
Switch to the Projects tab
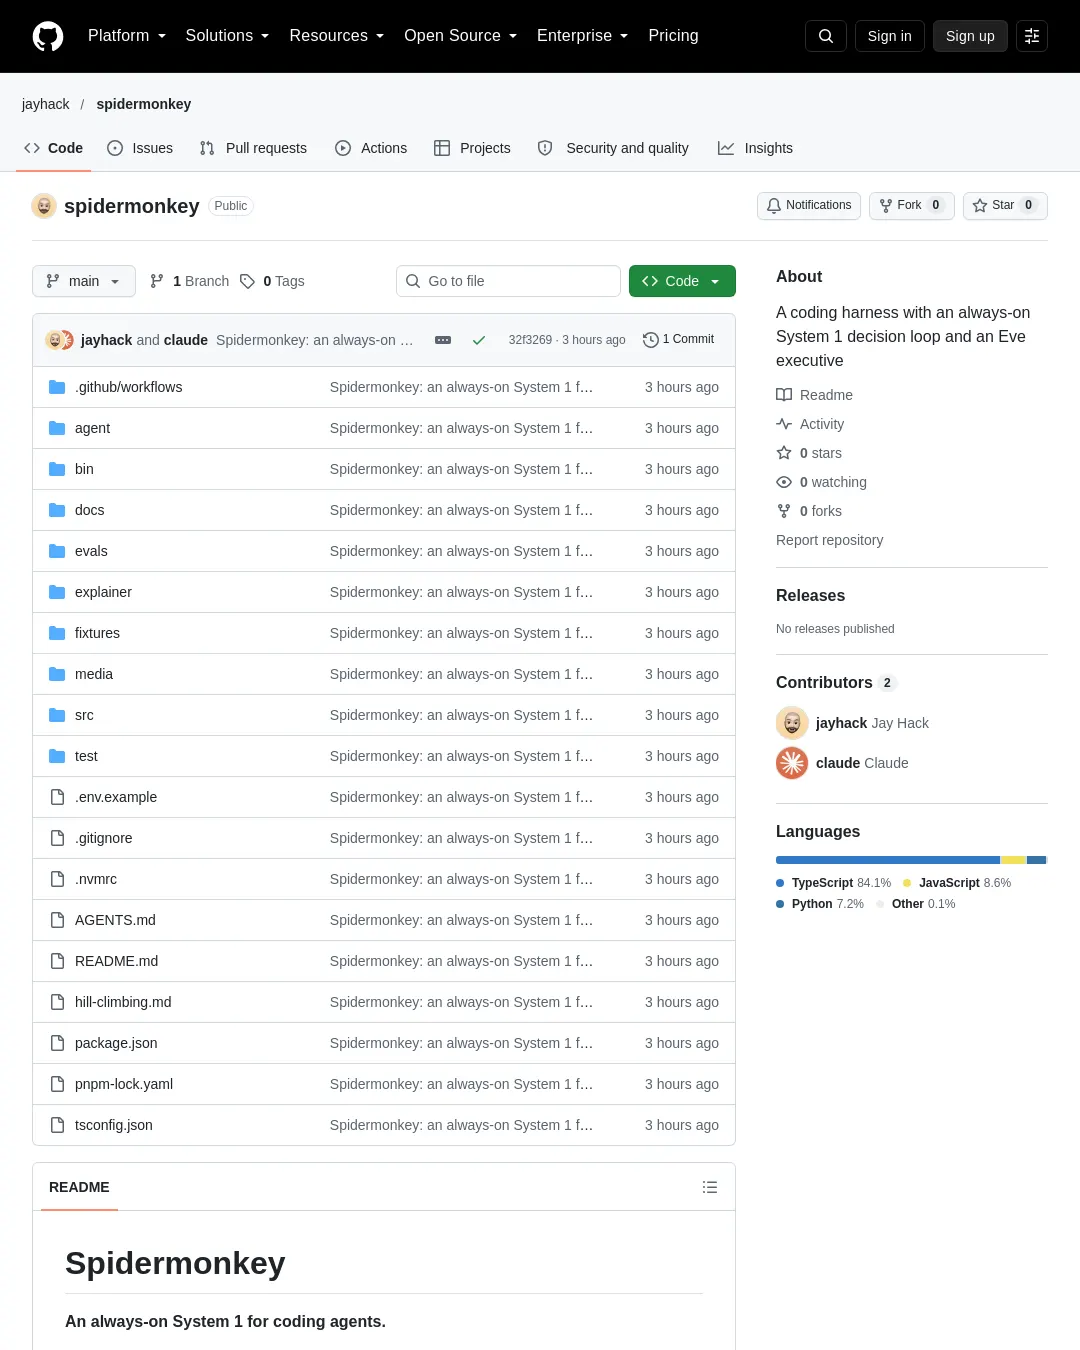click(472, 148)
